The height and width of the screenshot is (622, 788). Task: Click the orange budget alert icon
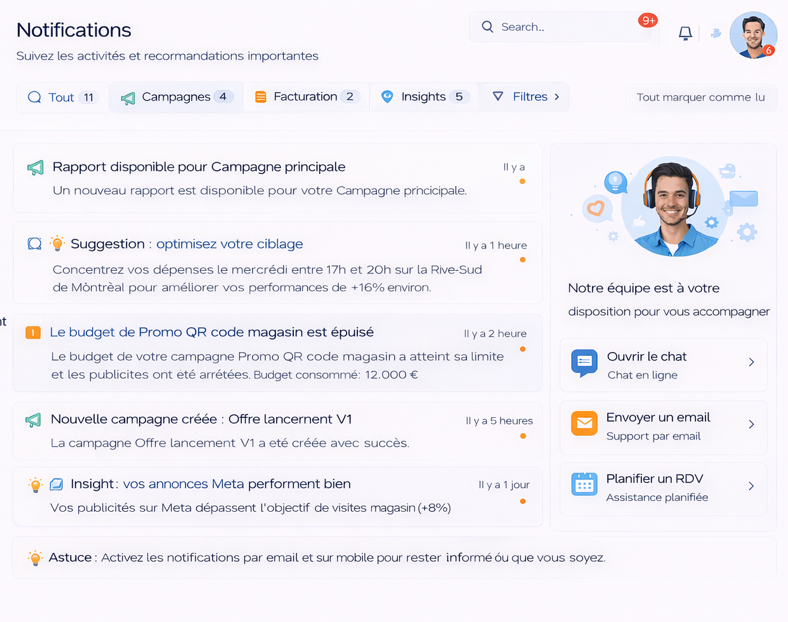pyautogui.click(x=33, y=332)
